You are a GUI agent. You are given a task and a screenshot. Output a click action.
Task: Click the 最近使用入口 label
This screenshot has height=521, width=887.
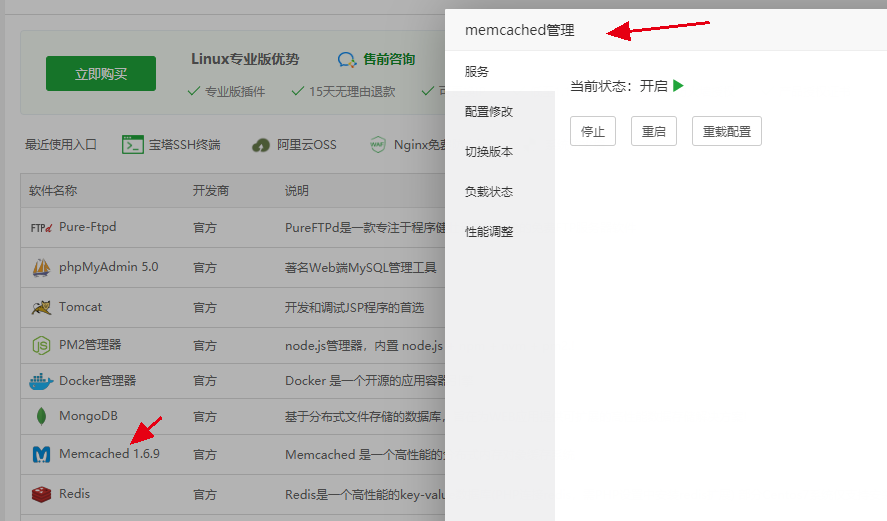pyautogui.click(x=61, y=145)
